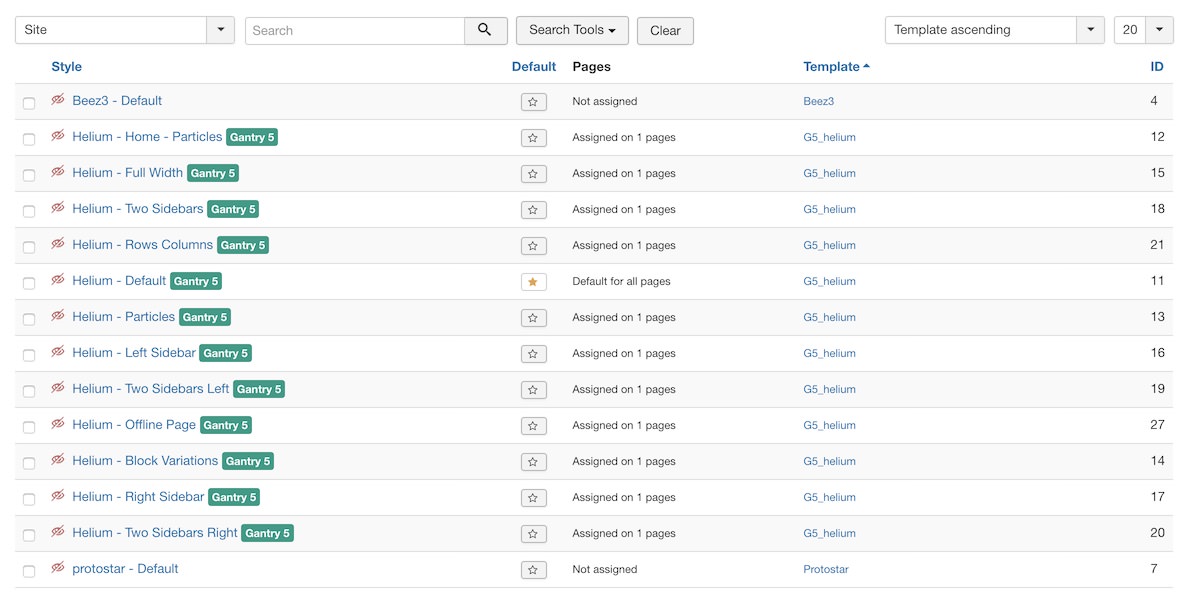Tick the checkbox for Helium - Right Sidebar
Viewport: 1186px width, 605px height.
pos(29,499)
